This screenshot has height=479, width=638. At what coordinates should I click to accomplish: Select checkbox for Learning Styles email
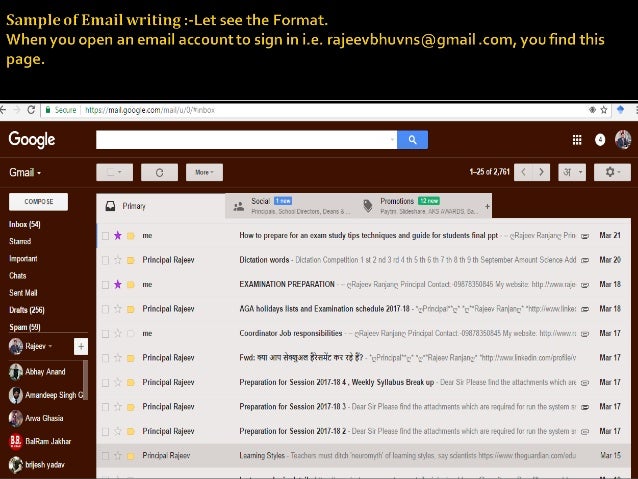(x=105, y=456)
